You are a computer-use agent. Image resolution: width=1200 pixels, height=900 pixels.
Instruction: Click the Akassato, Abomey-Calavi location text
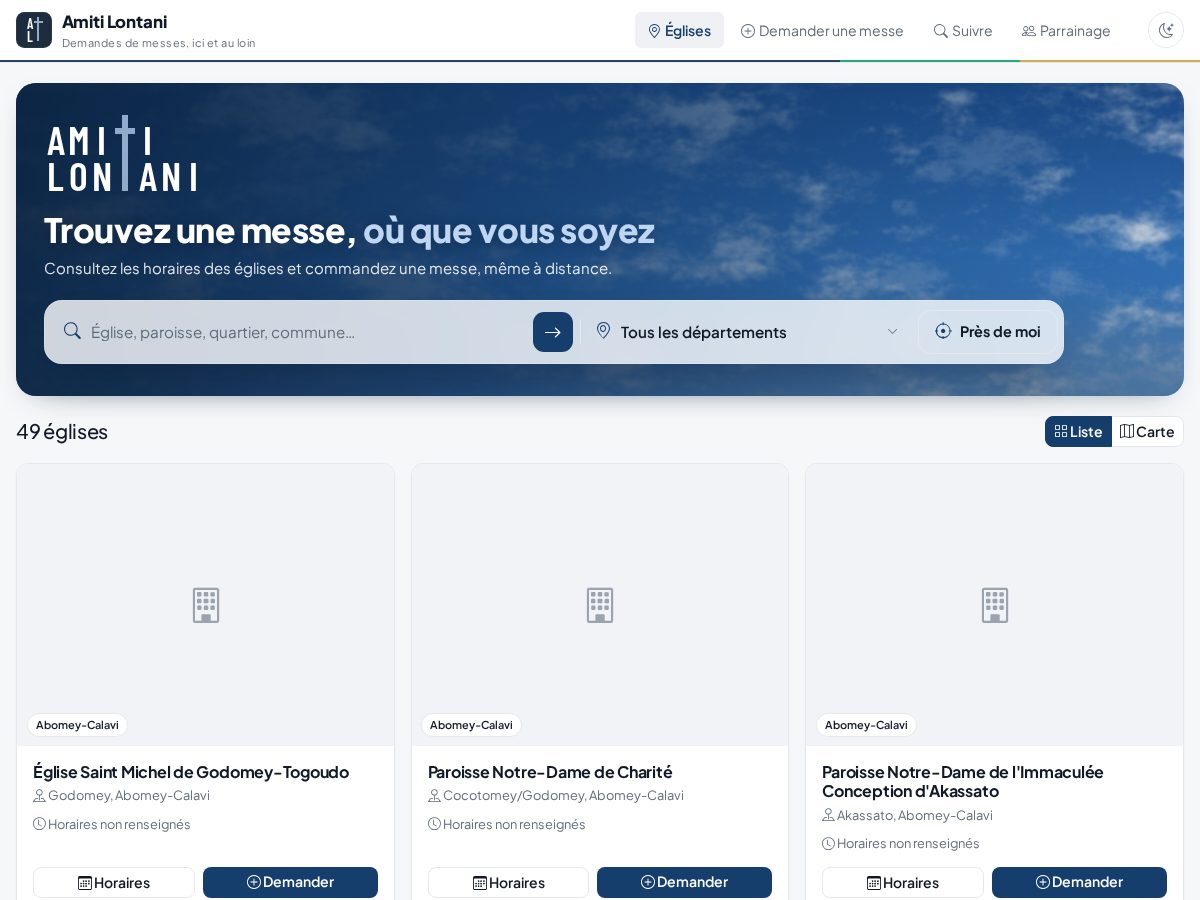[x=915, y=815]
